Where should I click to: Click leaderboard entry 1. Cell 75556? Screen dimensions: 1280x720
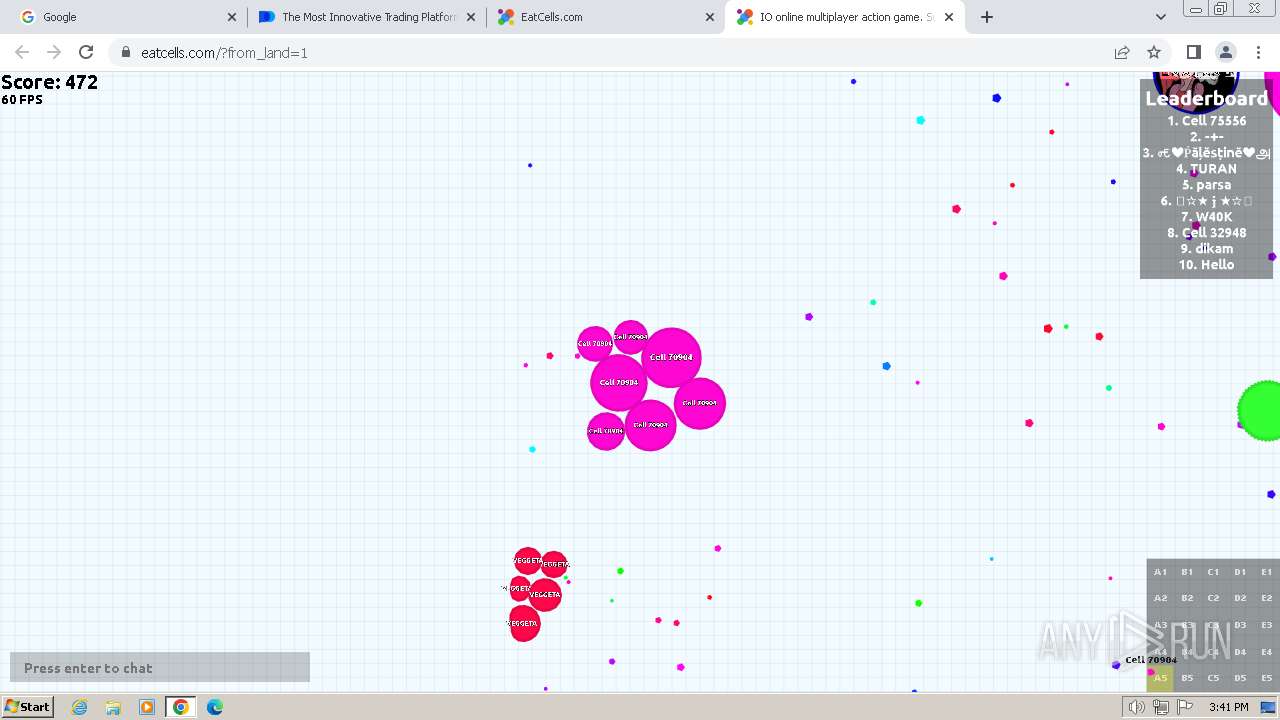(x=1206, y=121)
